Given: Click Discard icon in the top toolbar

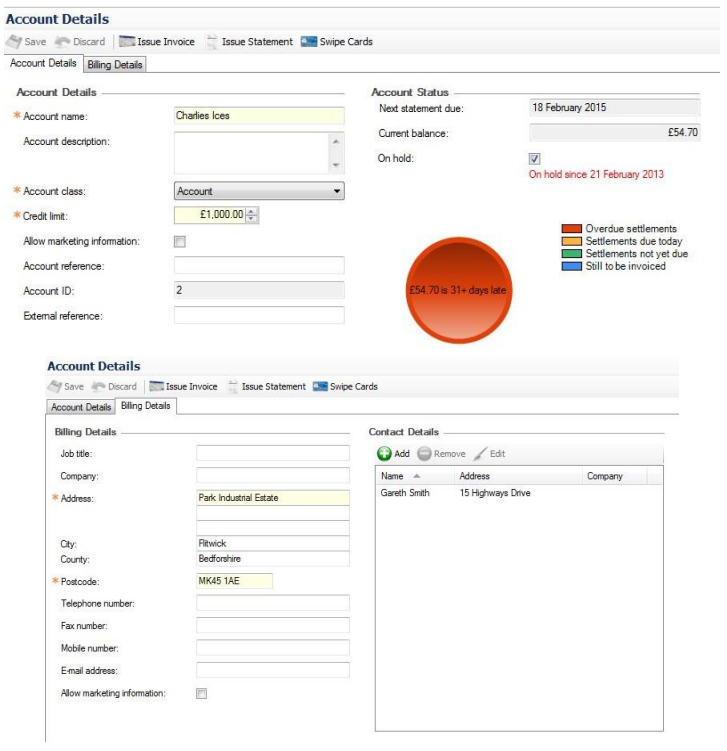Looking at the screenshot, I should click(x=61, y=42).
